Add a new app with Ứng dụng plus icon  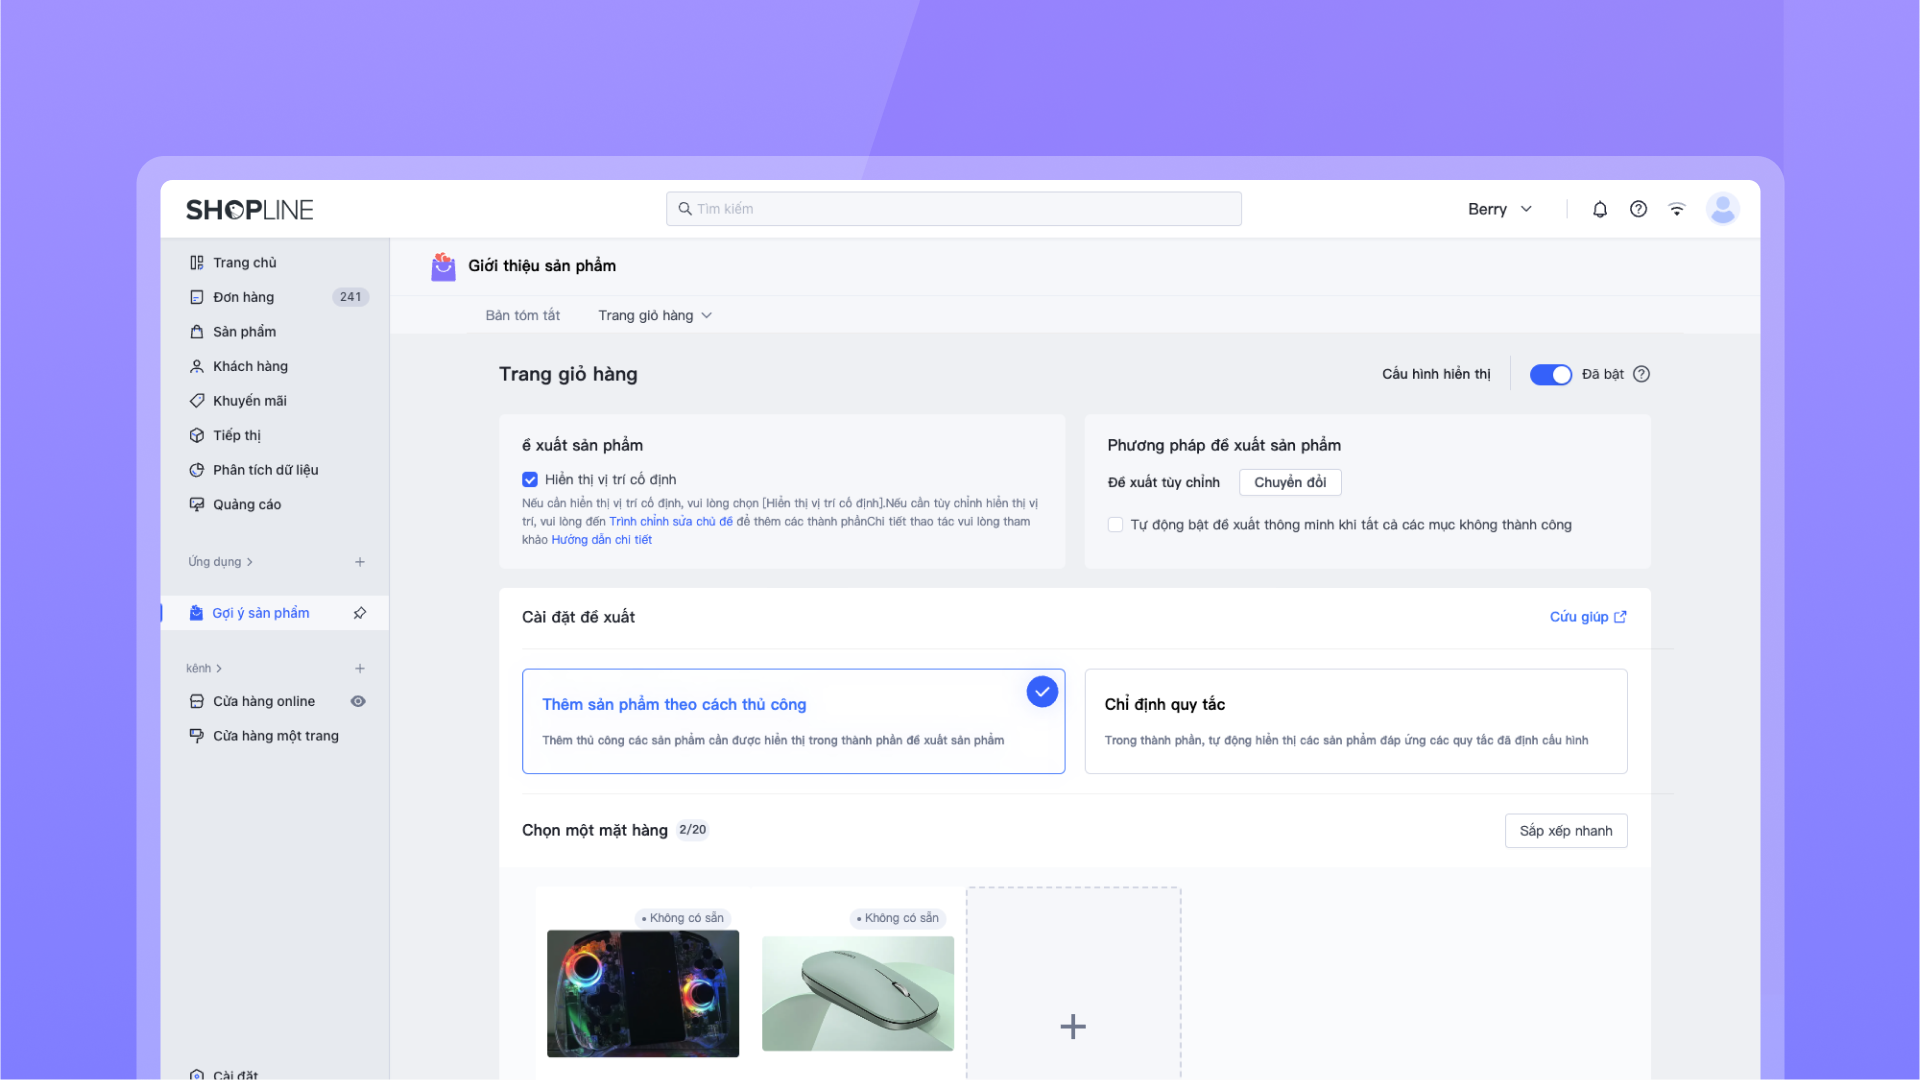pos(360,562)
